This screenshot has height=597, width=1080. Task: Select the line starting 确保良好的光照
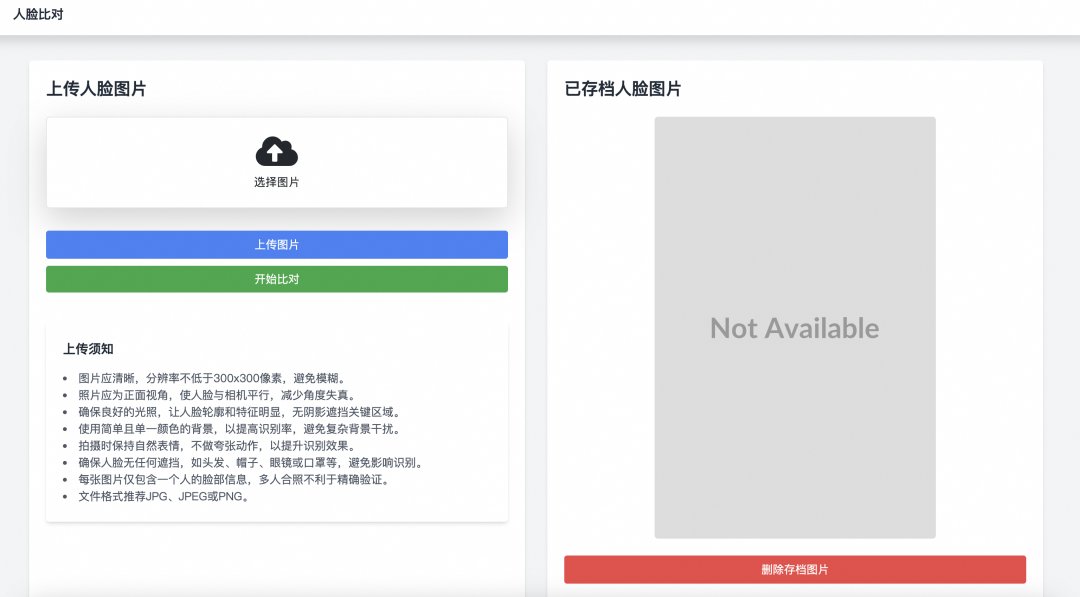[x=241, y=412]
